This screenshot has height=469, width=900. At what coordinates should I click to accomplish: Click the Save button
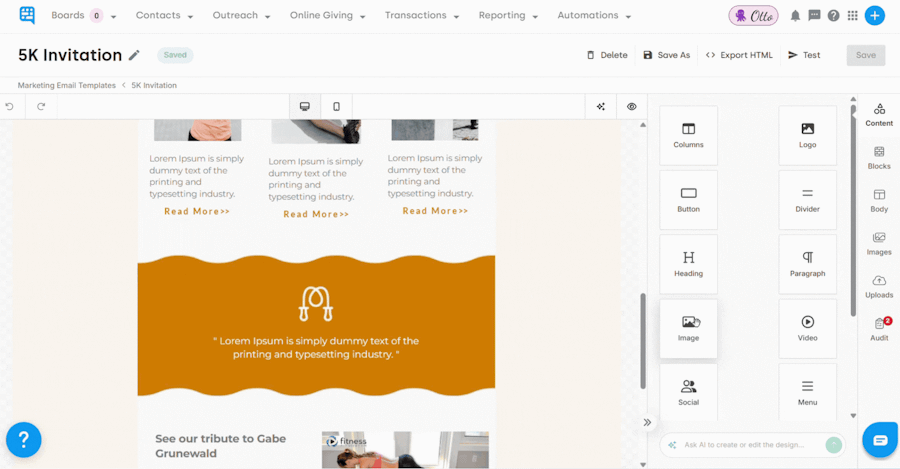coord(866,55)
